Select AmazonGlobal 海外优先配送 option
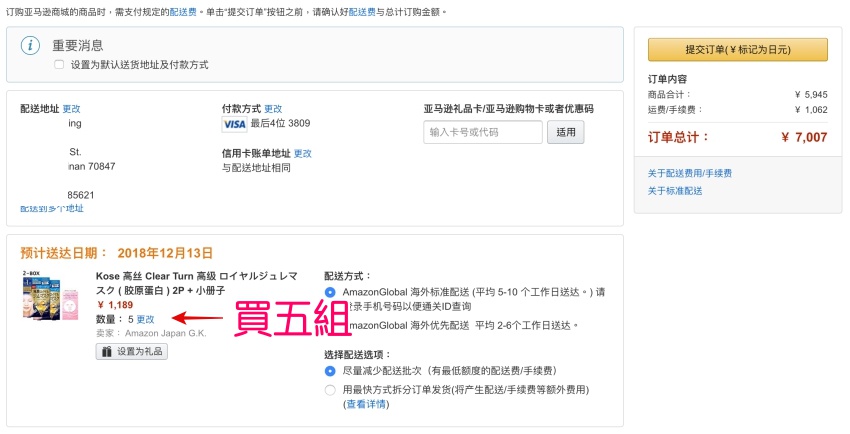This screenshot has width=850, height=434. [x=330, y=325]
